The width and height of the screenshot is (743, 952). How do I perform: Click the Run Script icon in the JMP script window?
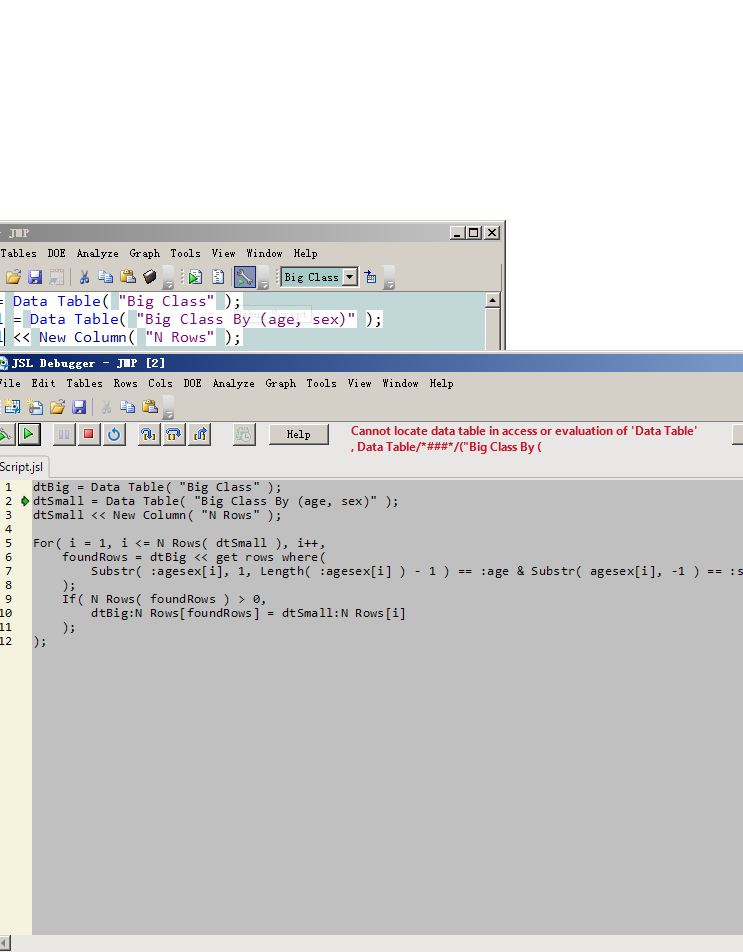[x=195, y=277]
